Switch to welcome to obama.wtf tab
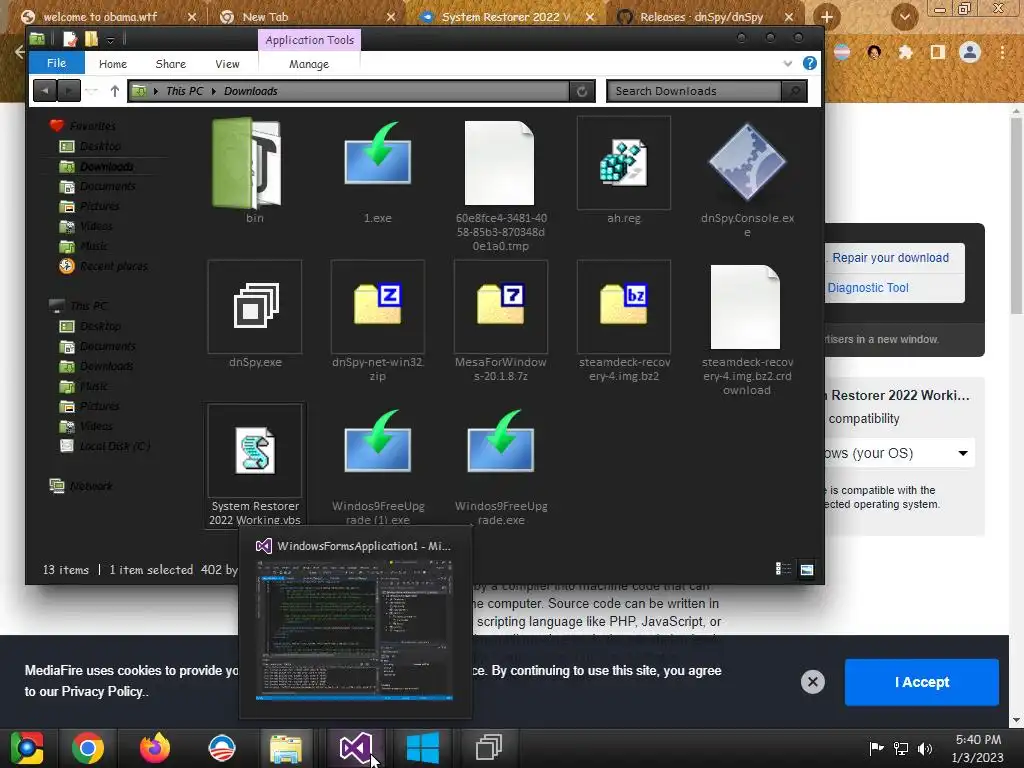Screen dimensions: 1024x768 click(x=100, y=17)
